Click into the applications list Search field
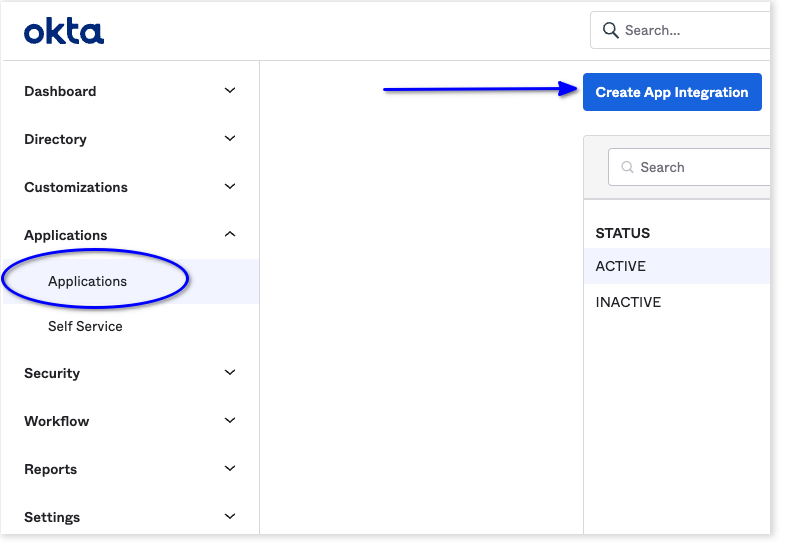Screen dimensions: 785x548 tap(700, 168)
